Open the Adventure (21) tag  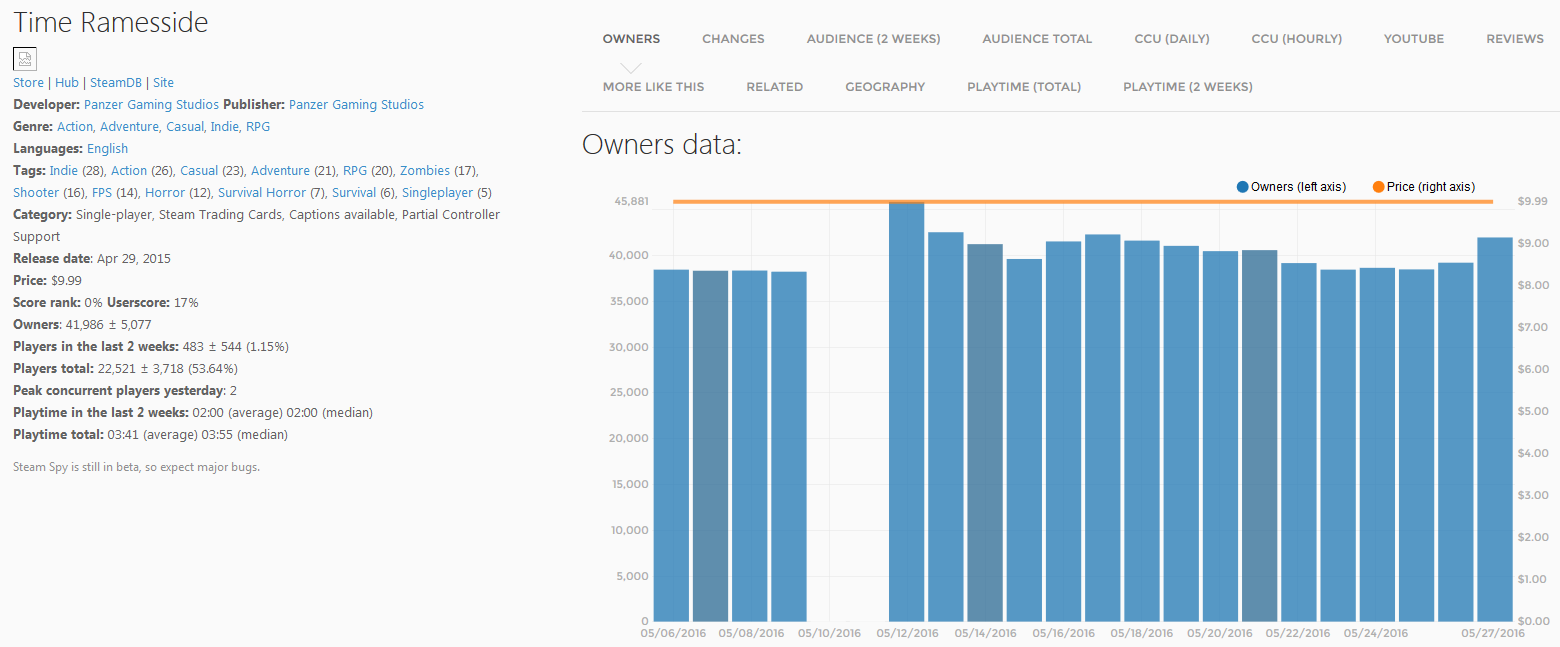tap(280, 171)
